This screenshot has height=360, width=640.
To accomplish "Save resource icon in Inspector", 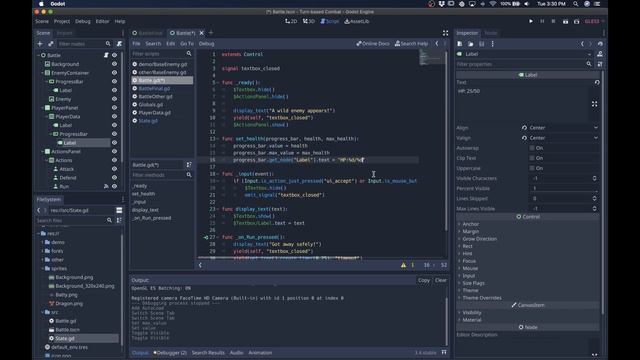I will tap(482, 44).
